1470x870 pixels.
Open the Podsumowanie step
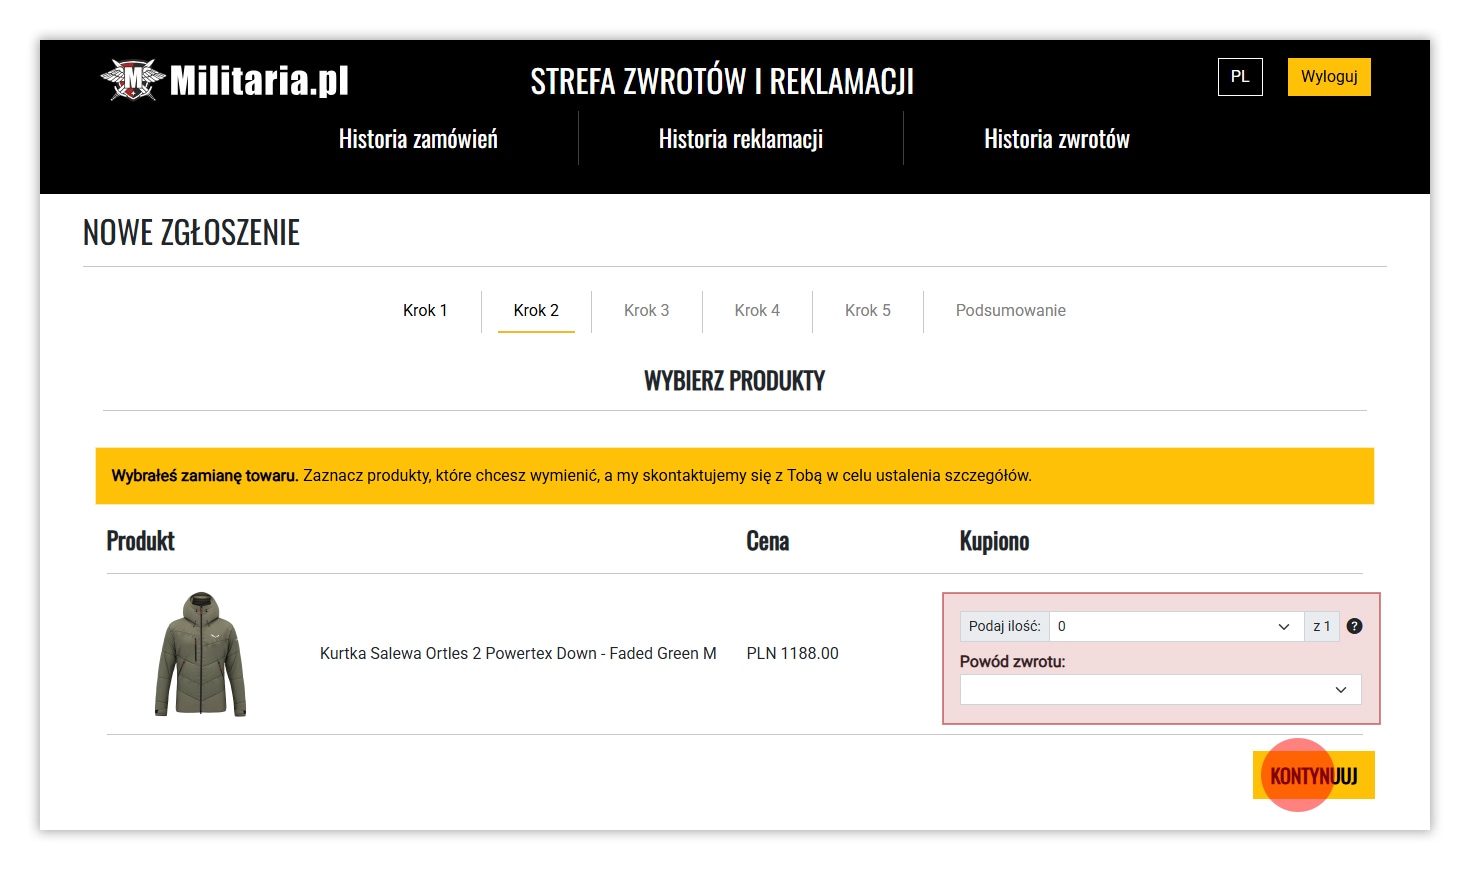pyautogui.click(x=1010, y=310)
